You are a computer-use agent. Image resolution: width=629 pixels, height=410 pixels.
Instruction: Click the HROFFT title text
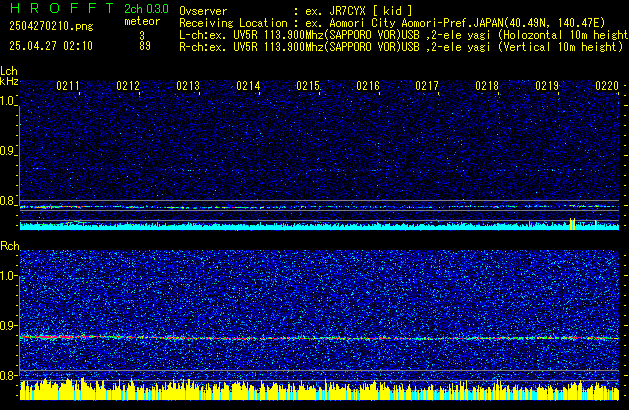tap(62, 8)
